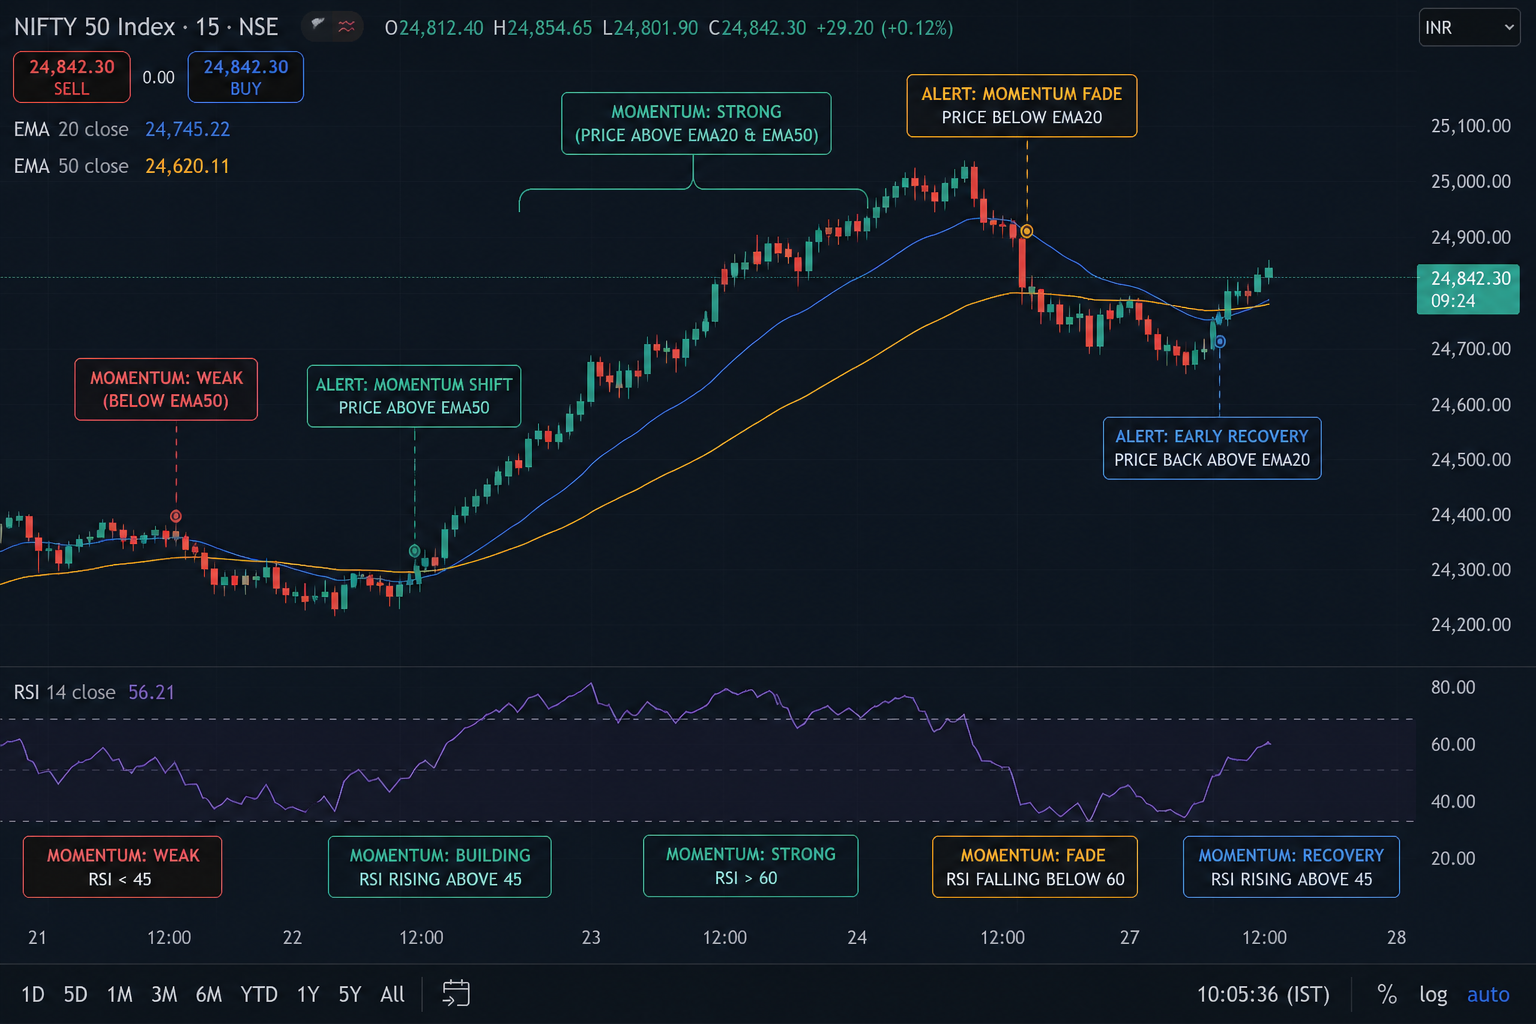Select the 1Y time range

pos(308,994)
